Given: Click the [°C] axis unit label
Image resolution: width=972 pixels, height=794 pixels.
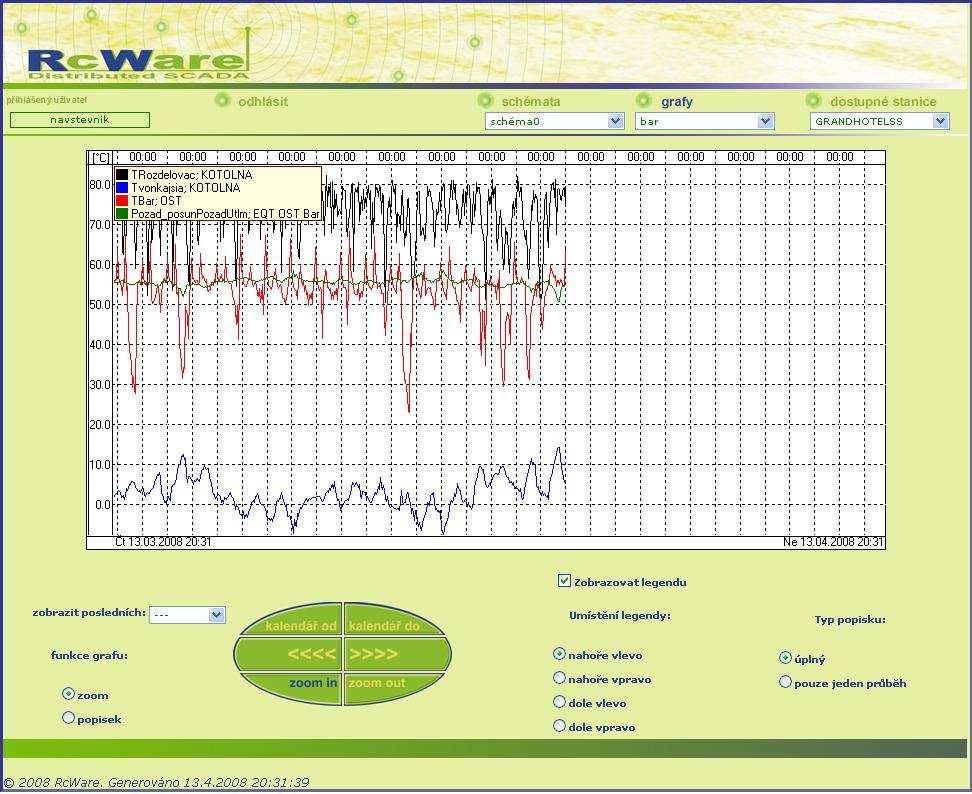Looking at the screenshot, I should click(x=100, y=157).
